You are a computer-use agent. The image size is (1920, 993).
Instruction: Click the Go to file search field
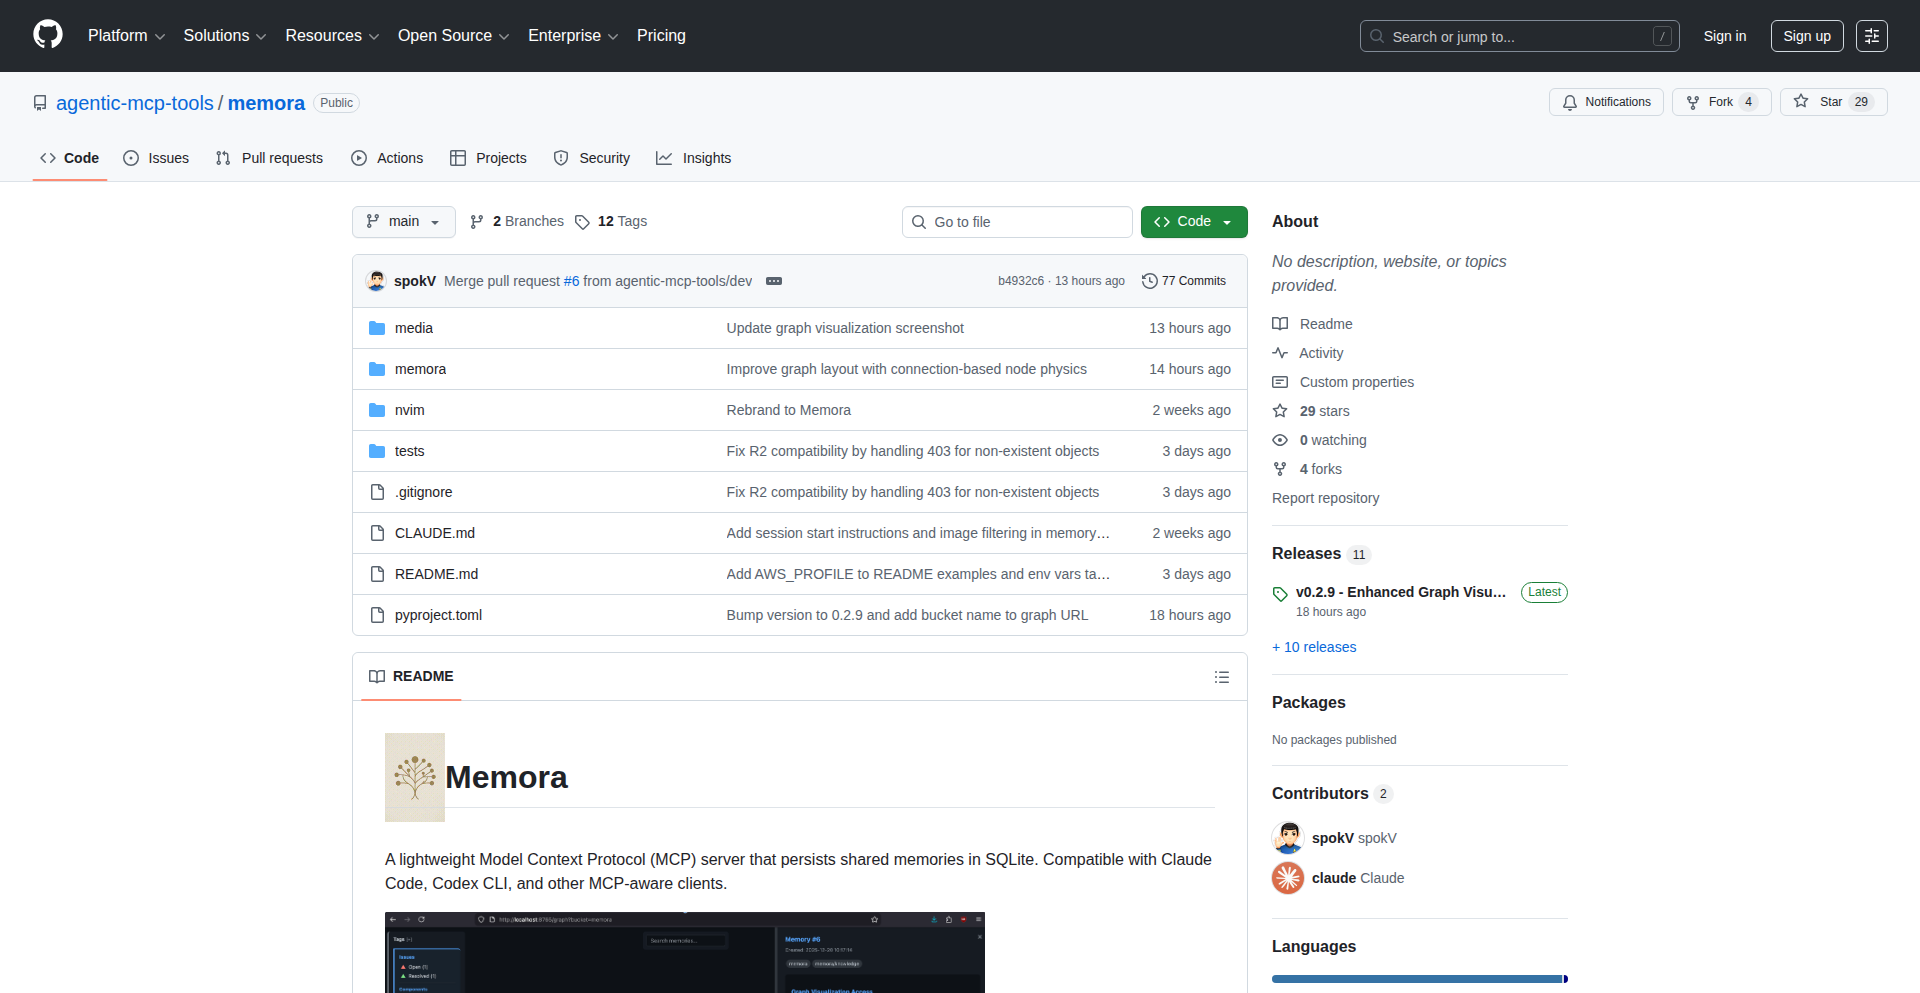point(1017,221)
